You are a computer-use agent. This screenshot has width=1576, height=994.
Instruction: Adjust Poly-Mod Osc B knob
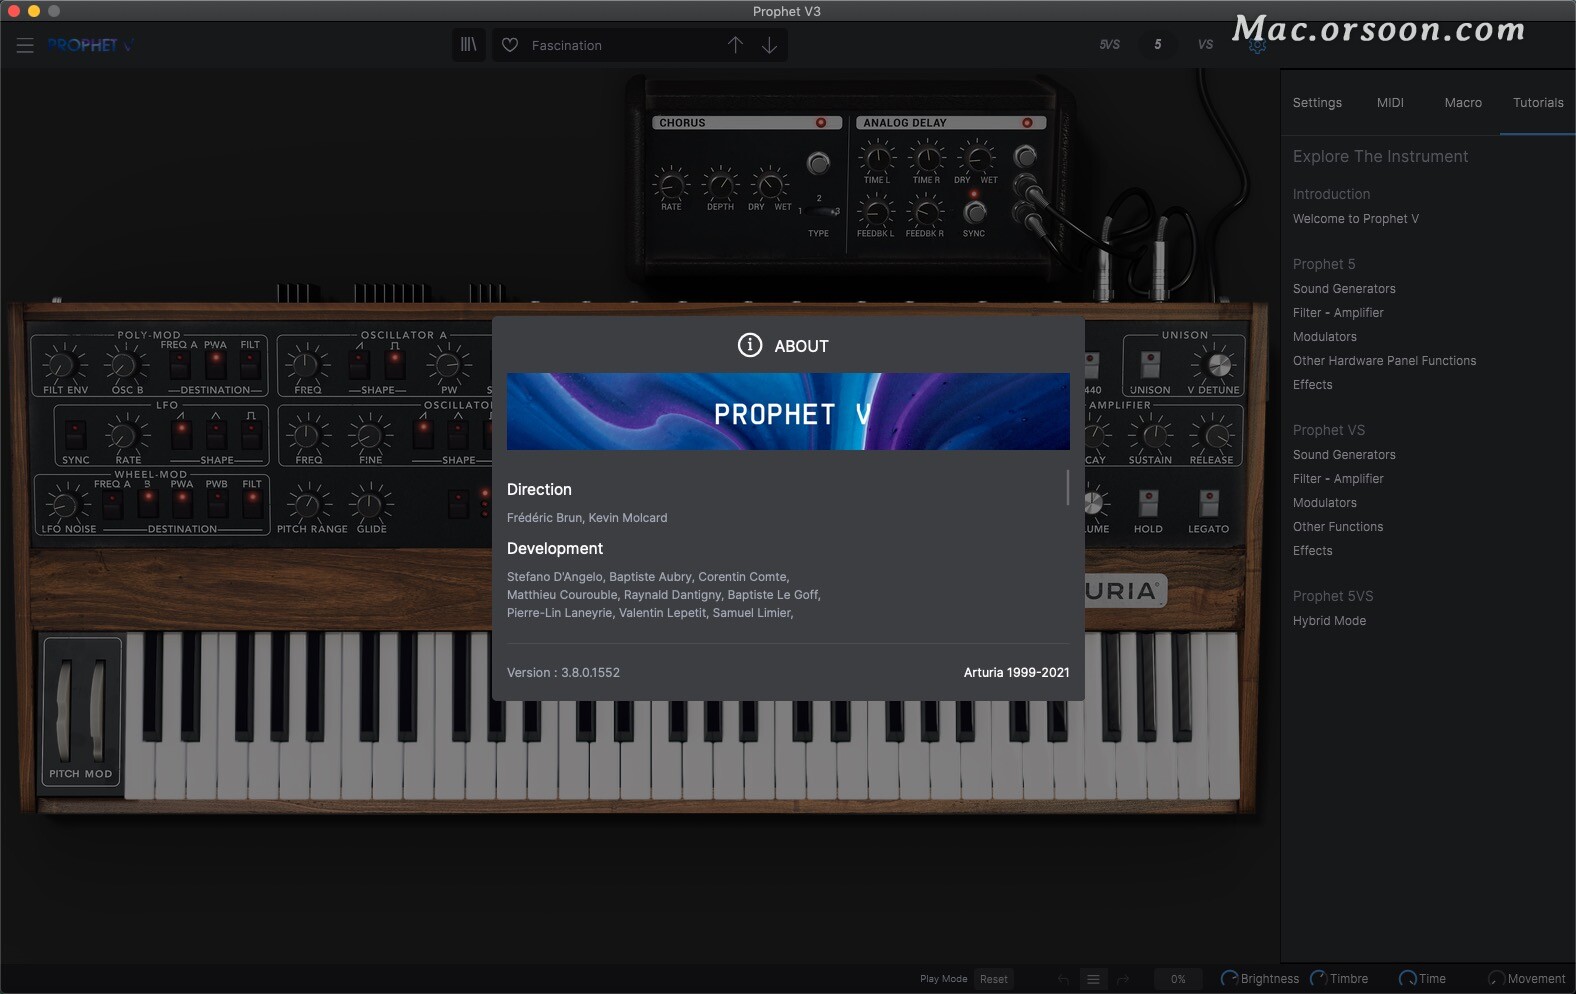tap(125, 365)
